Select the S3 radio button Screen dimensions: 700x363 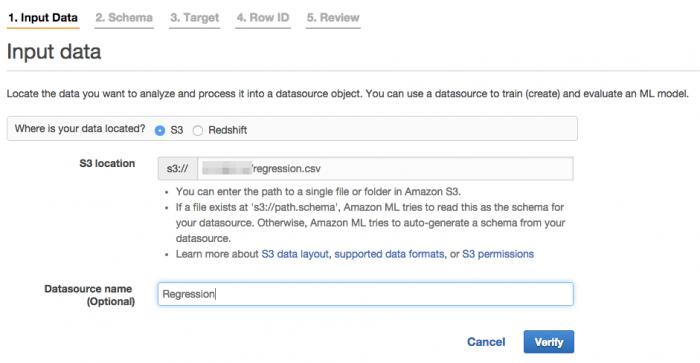click(160, 130)
